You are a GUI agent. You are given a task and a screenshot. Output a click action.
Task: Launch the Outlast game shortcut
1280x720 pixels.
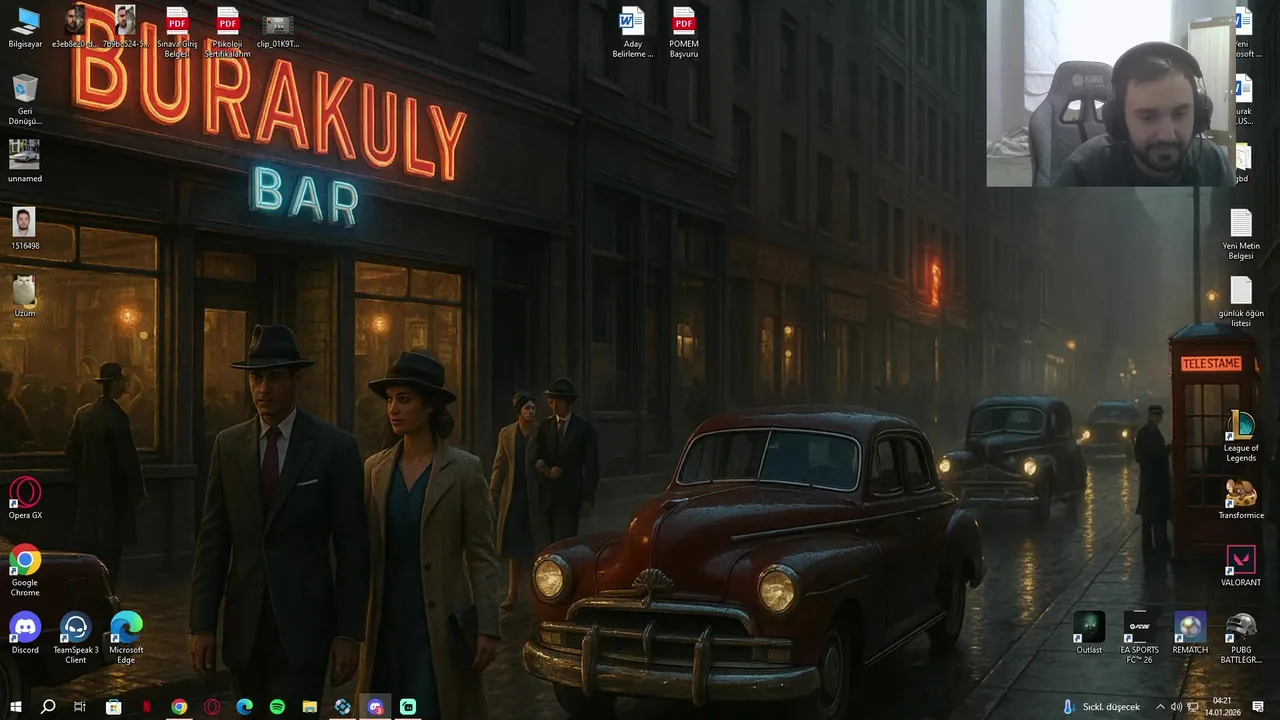coord(1089,633)
